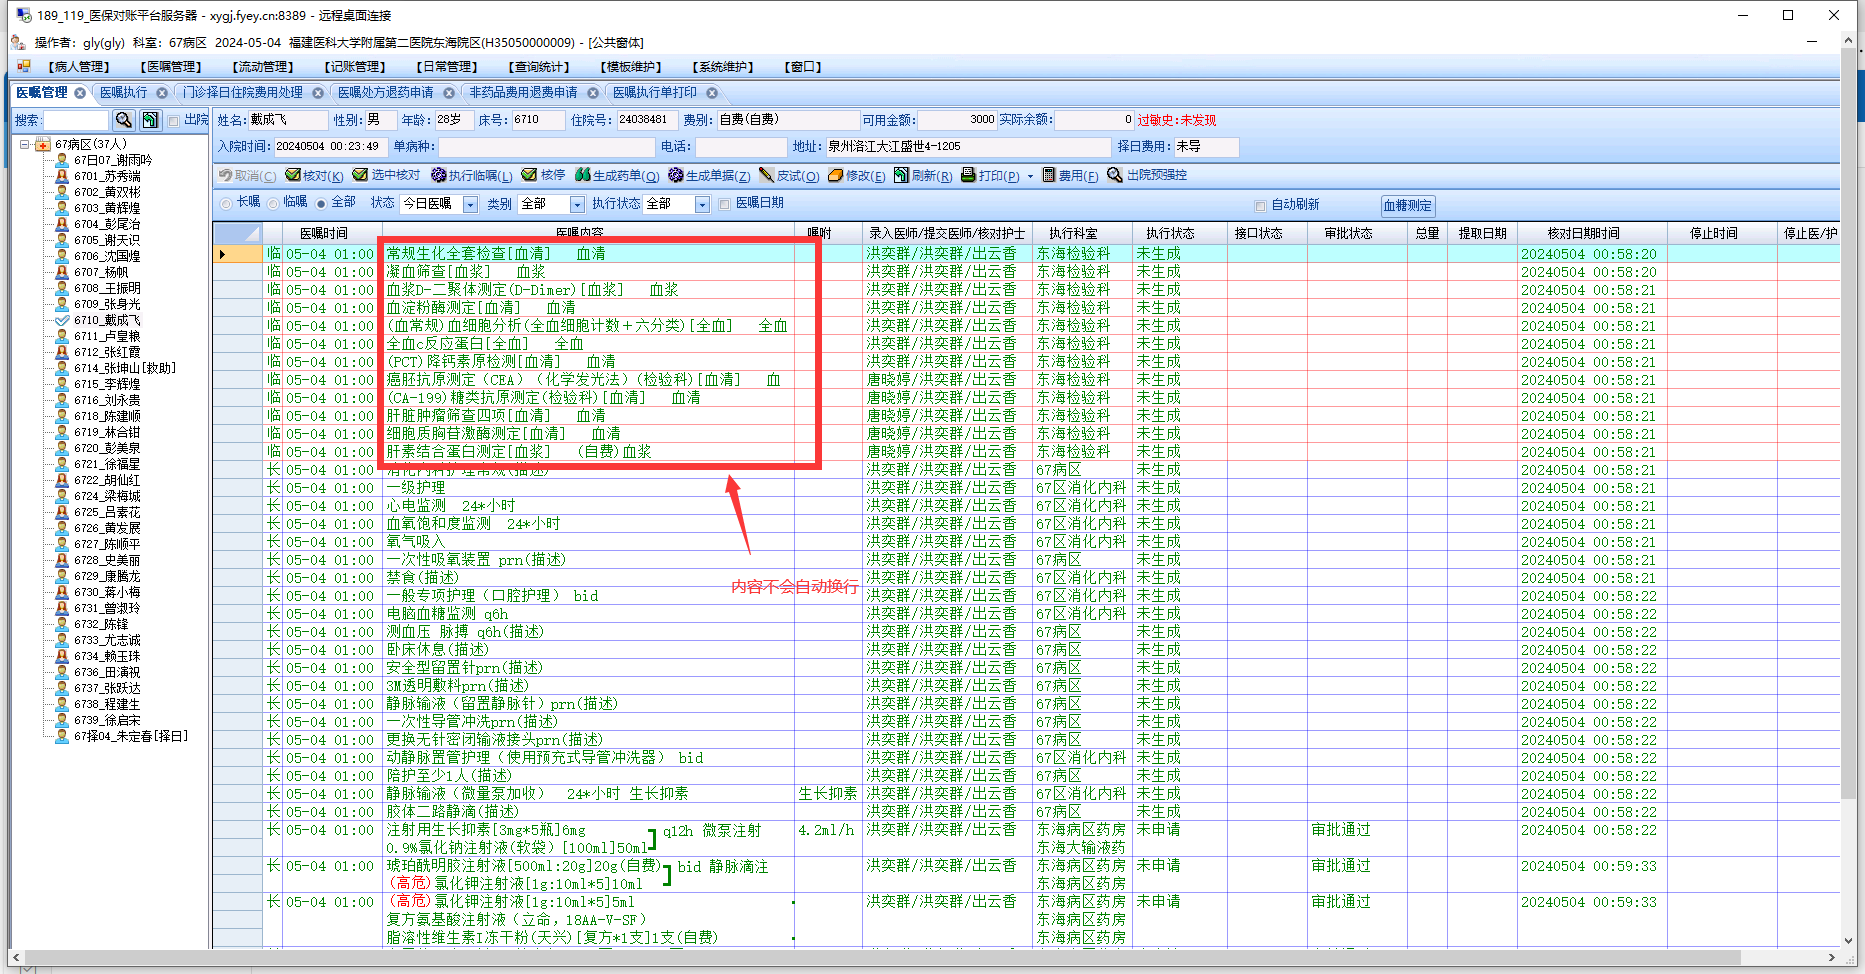Click the 生成单据(Z) gear icon
1865x974 pixels.
(676, 175)
